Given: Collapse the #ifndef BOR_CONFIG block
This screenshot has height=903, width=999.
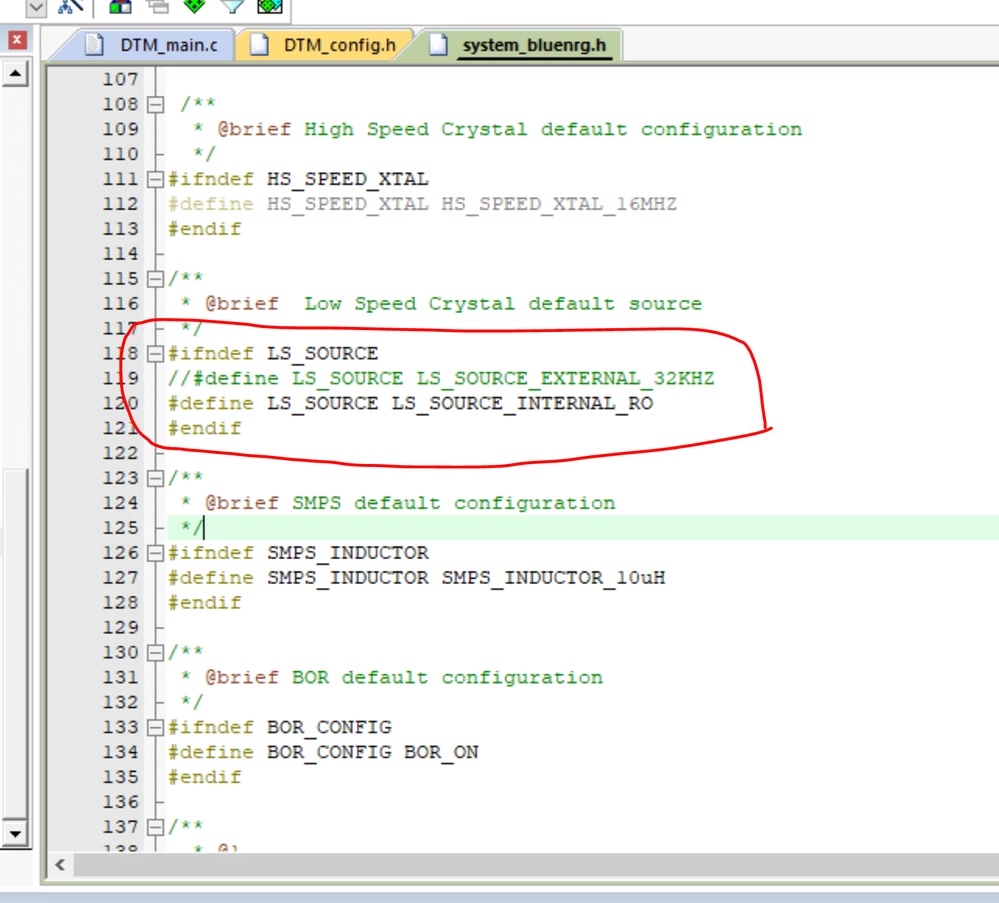Looking at the screenshot, I should pos(155,728).
